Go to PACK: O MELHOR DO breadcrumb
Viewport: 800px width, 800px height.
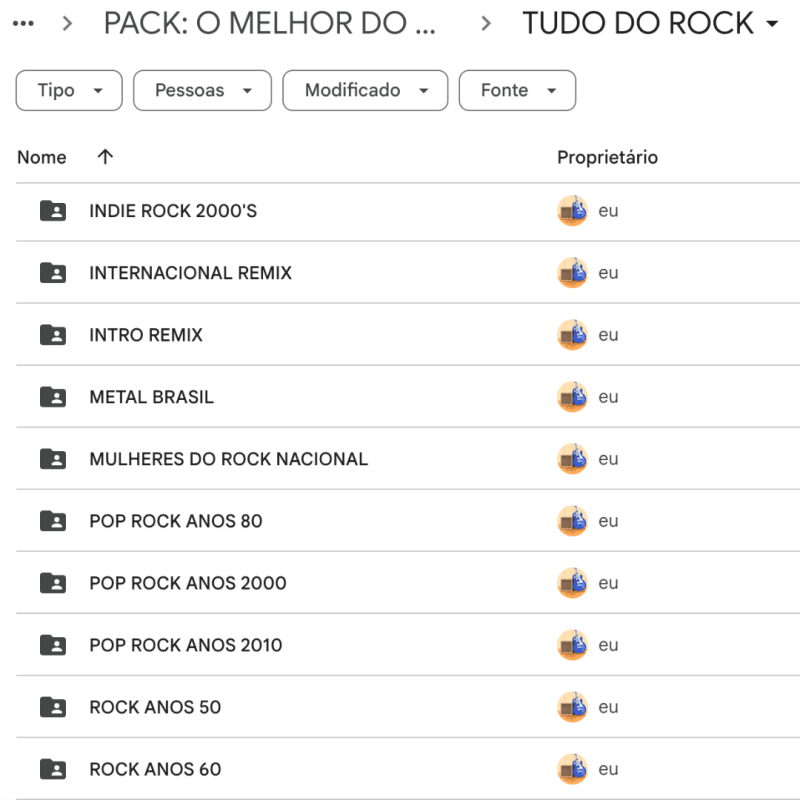tap(269, 23)
